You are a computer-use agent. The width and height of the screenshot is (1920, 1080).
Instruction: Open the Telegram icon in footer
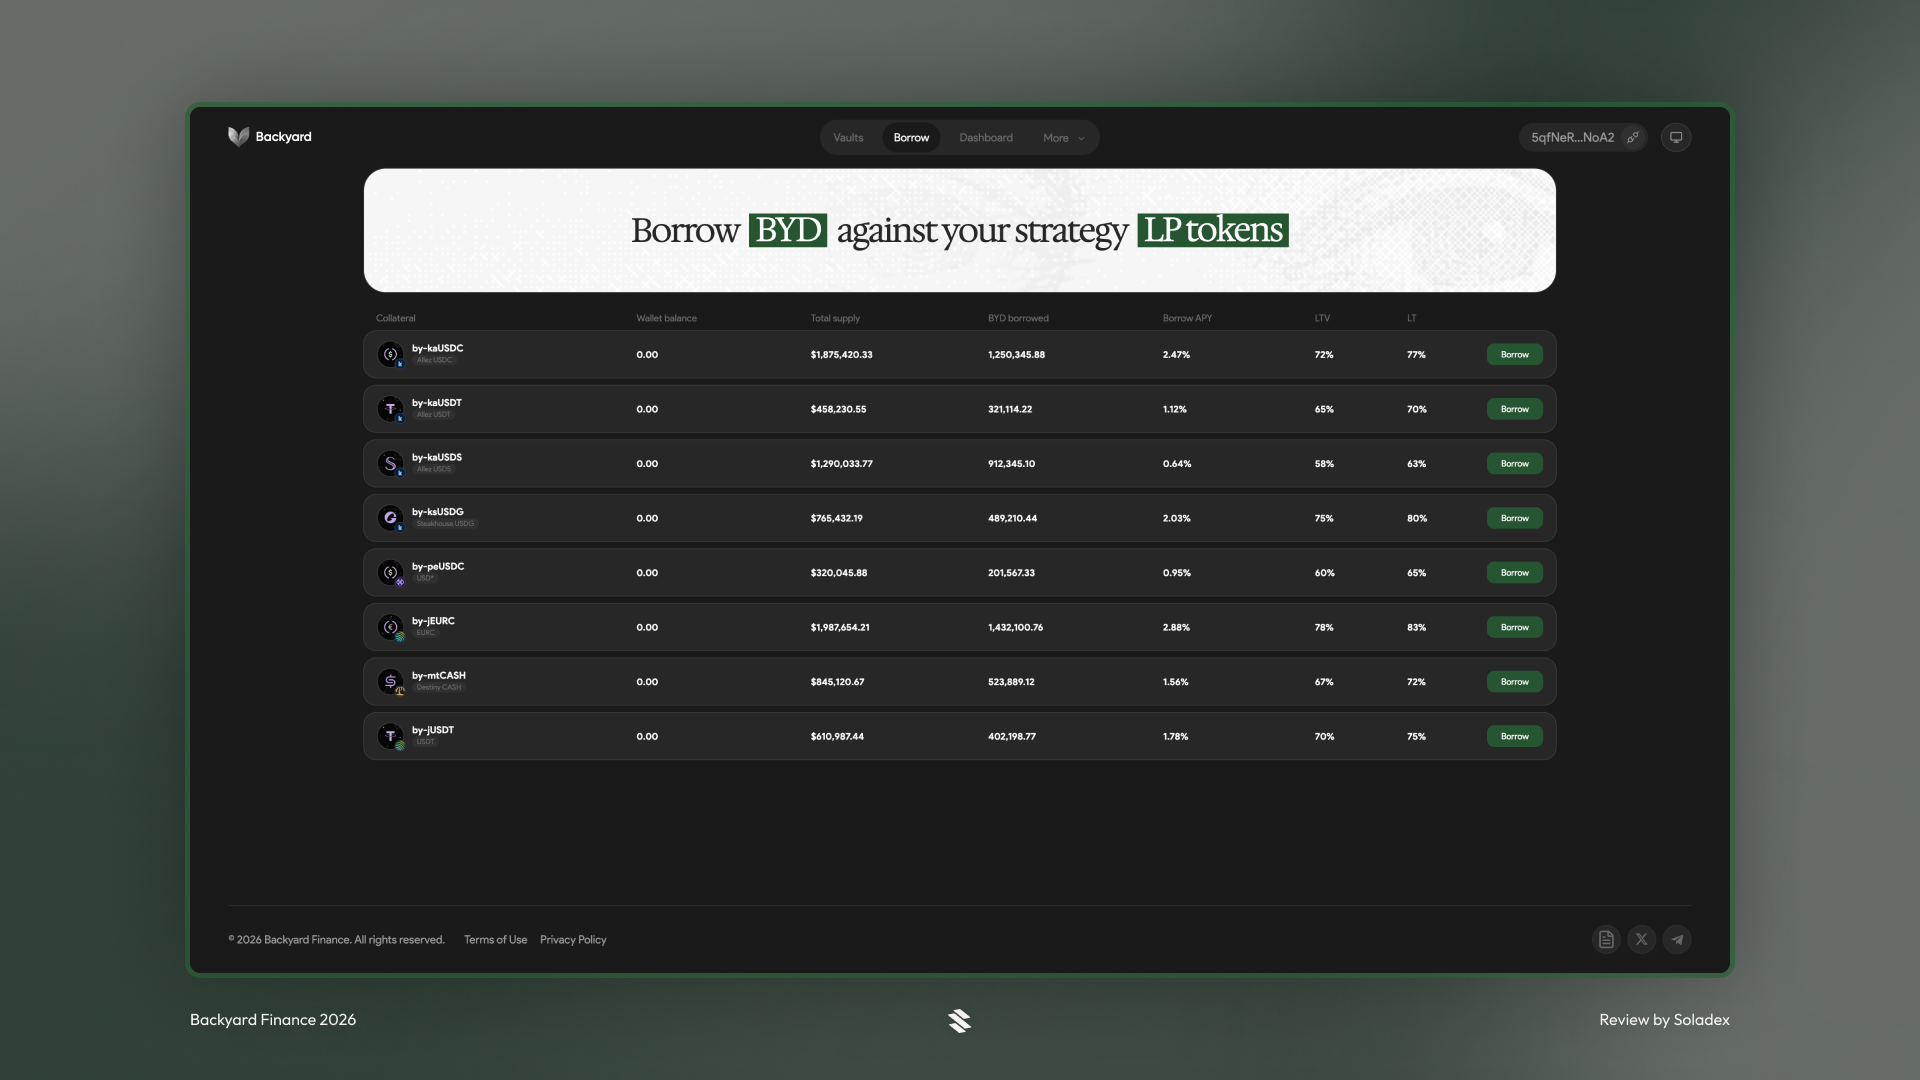click(x=1677, y=939)
